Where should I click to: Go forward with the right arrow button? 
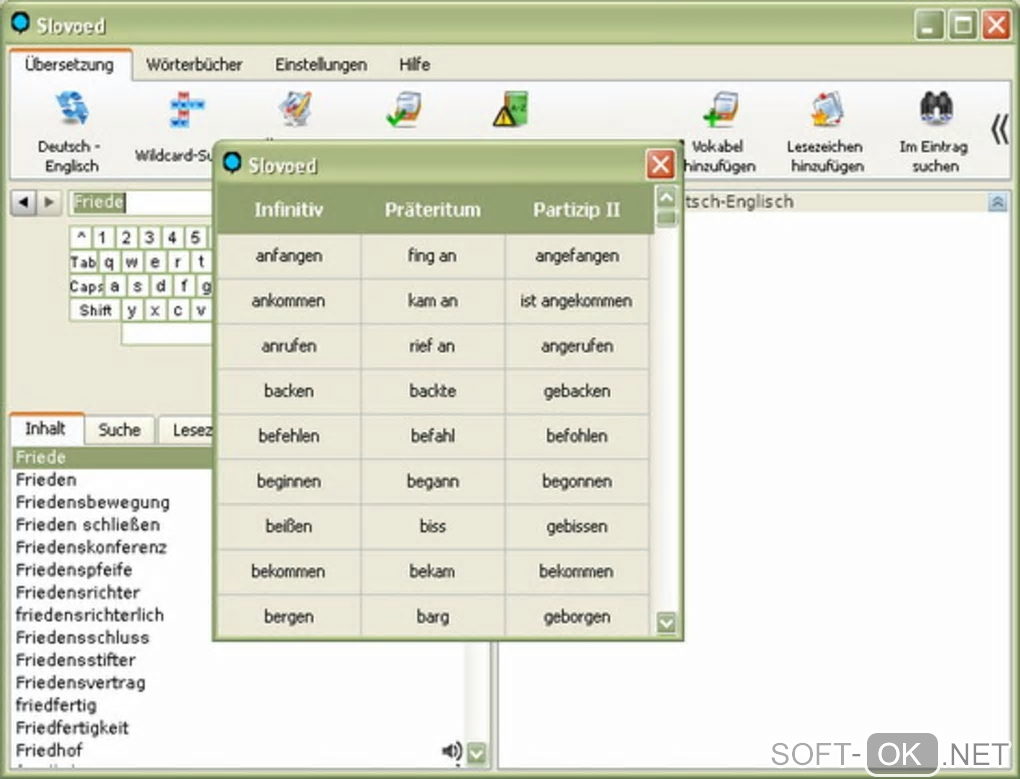point(49,202)
